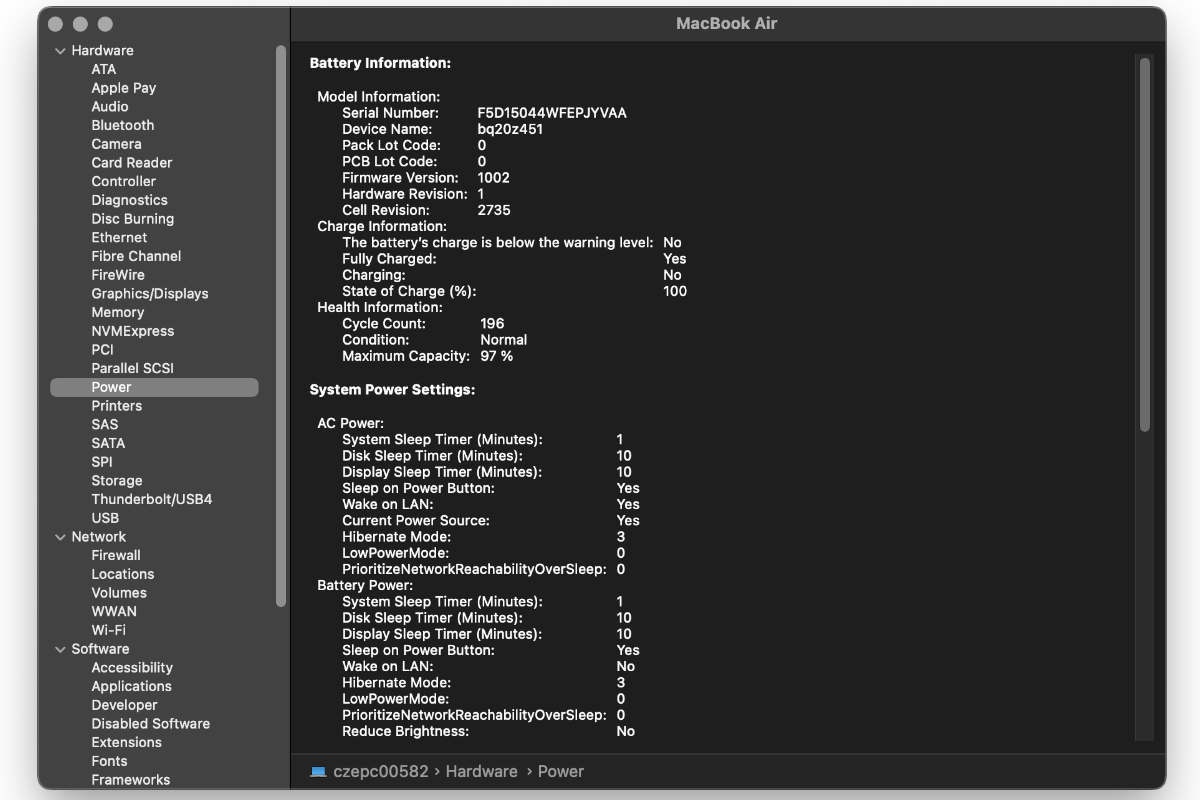This screenshot has width=1200, height=800.
Task: View Graphics/Displays information
Action: pyautogui.click(x=150, y=294)
